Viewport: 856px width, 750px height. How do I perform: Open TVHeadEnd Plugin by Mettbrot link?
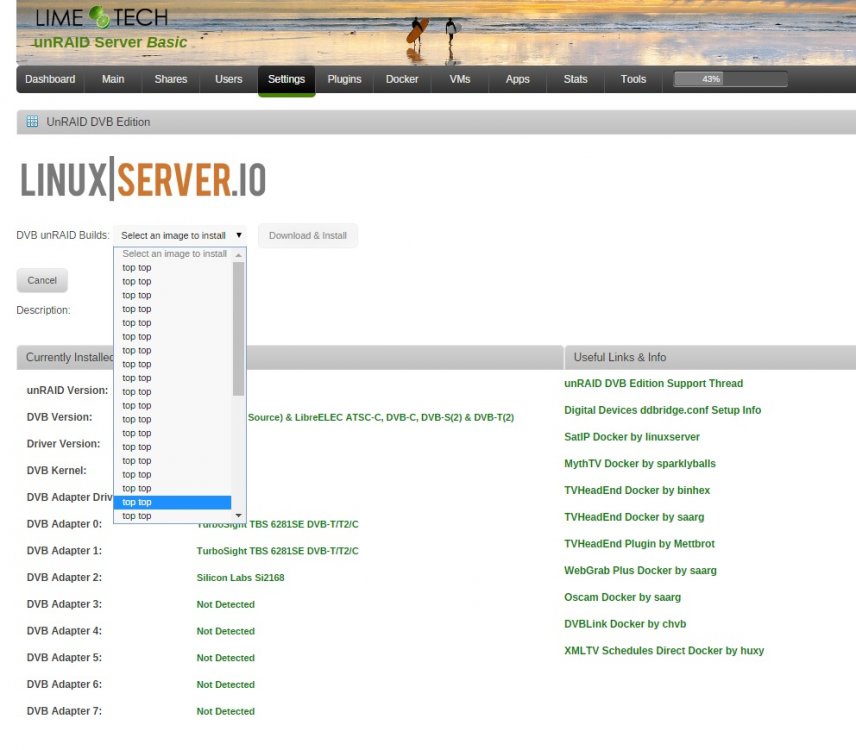[639, 544]
